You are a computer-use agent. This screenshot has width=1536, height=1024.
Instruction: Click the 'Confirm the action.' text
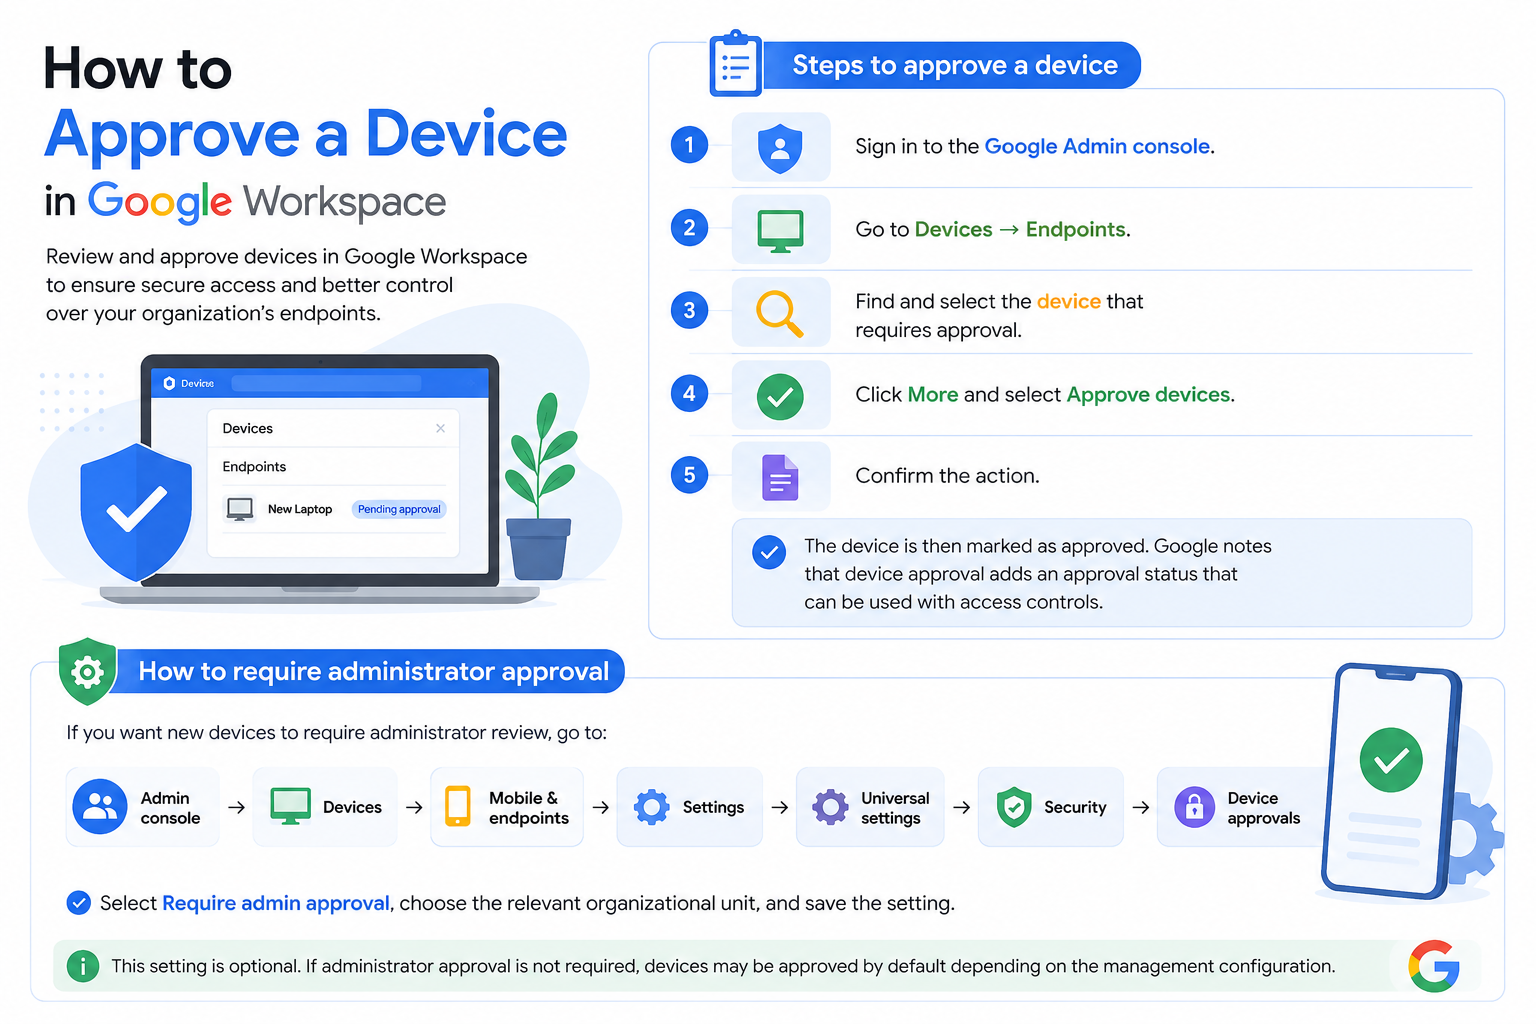point(947,476)
